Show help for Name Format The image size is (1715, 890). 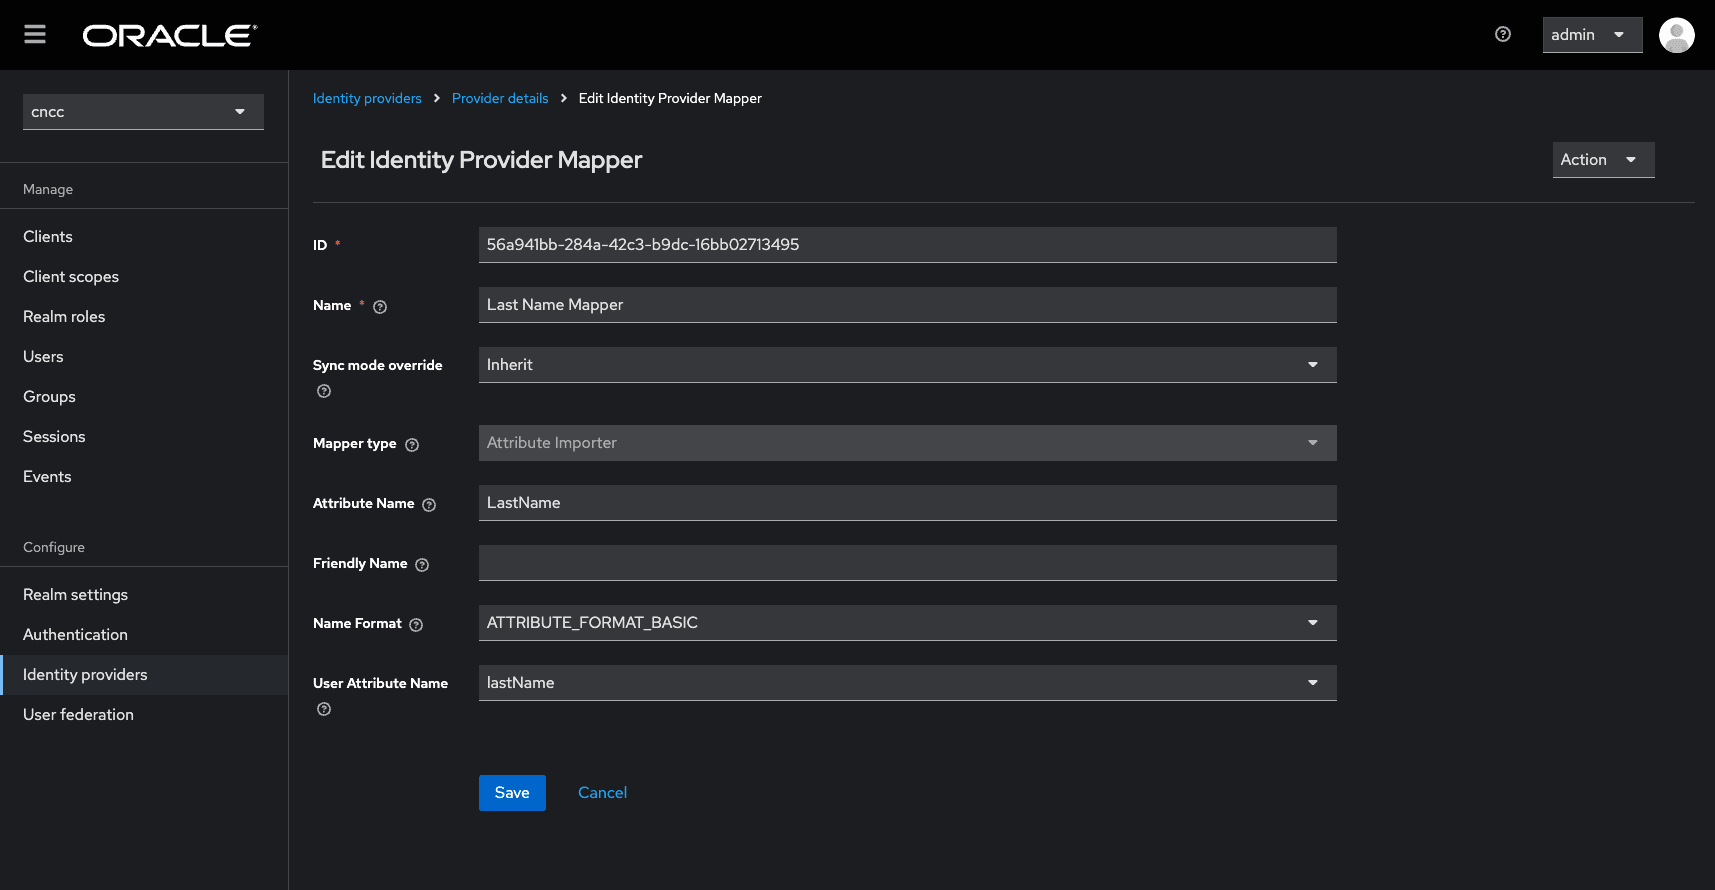click(416, 625)
